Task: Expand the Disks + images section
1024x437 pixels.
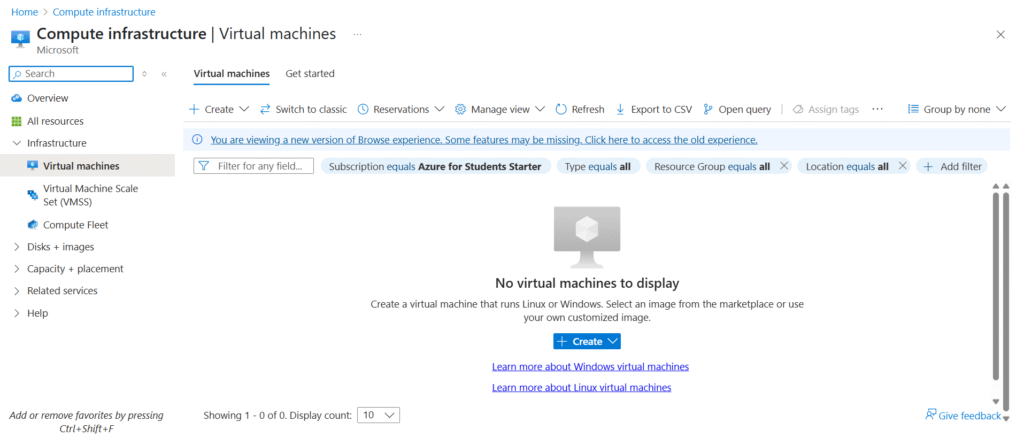Action: click(17, 247)
